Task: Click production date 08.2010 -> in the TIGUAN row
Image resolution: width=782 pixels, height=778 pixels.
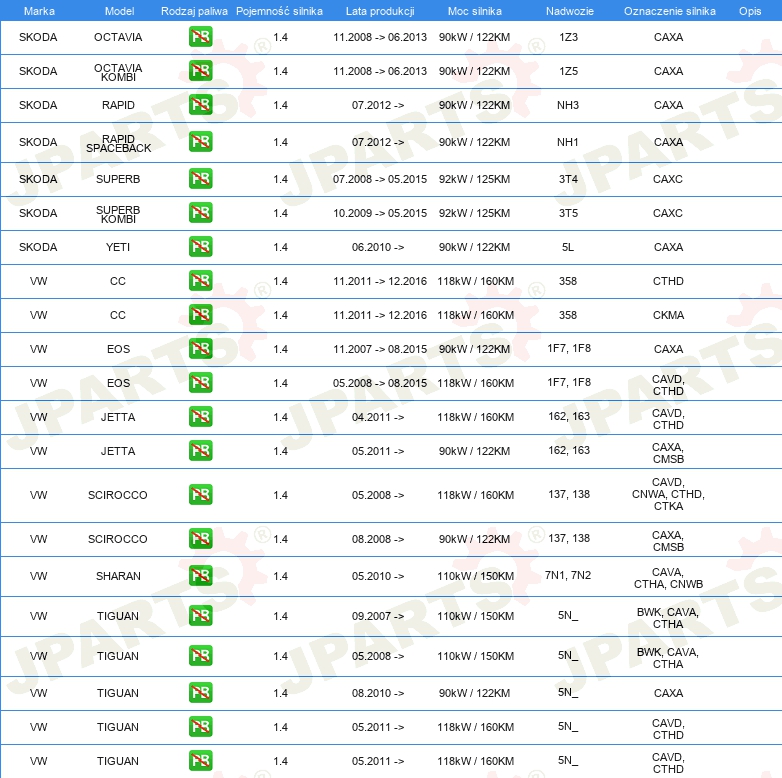Action: (x=378, y=693)
